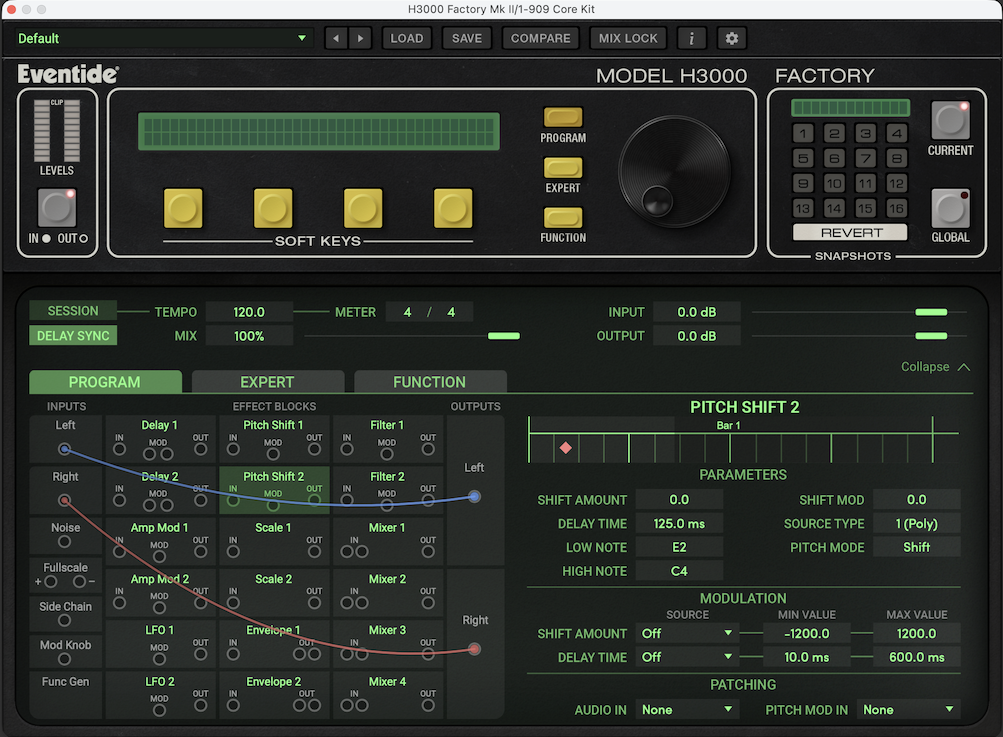Collapse the lower editing panel
The height and width of the screenshot is (737, 1003).
935,367
